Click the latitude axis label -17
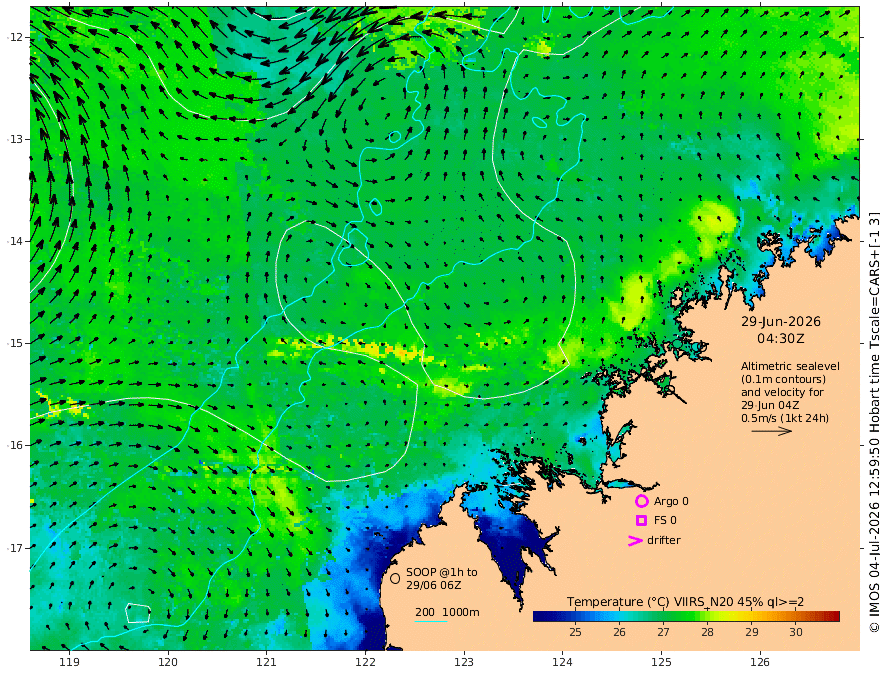 15,548
